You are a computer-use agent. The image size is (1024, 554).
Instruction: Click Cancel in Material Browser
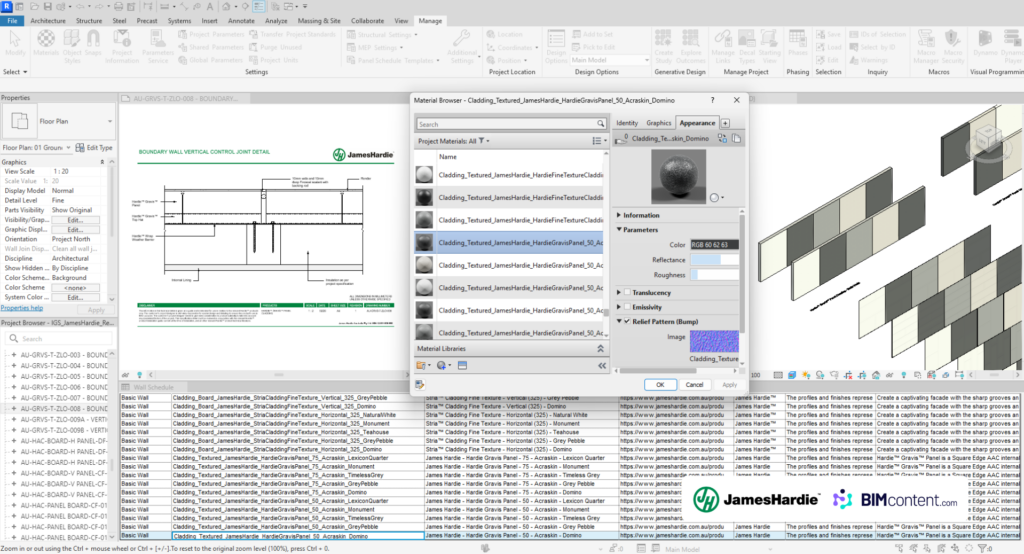pyautogui.click(x=694, y=385)
